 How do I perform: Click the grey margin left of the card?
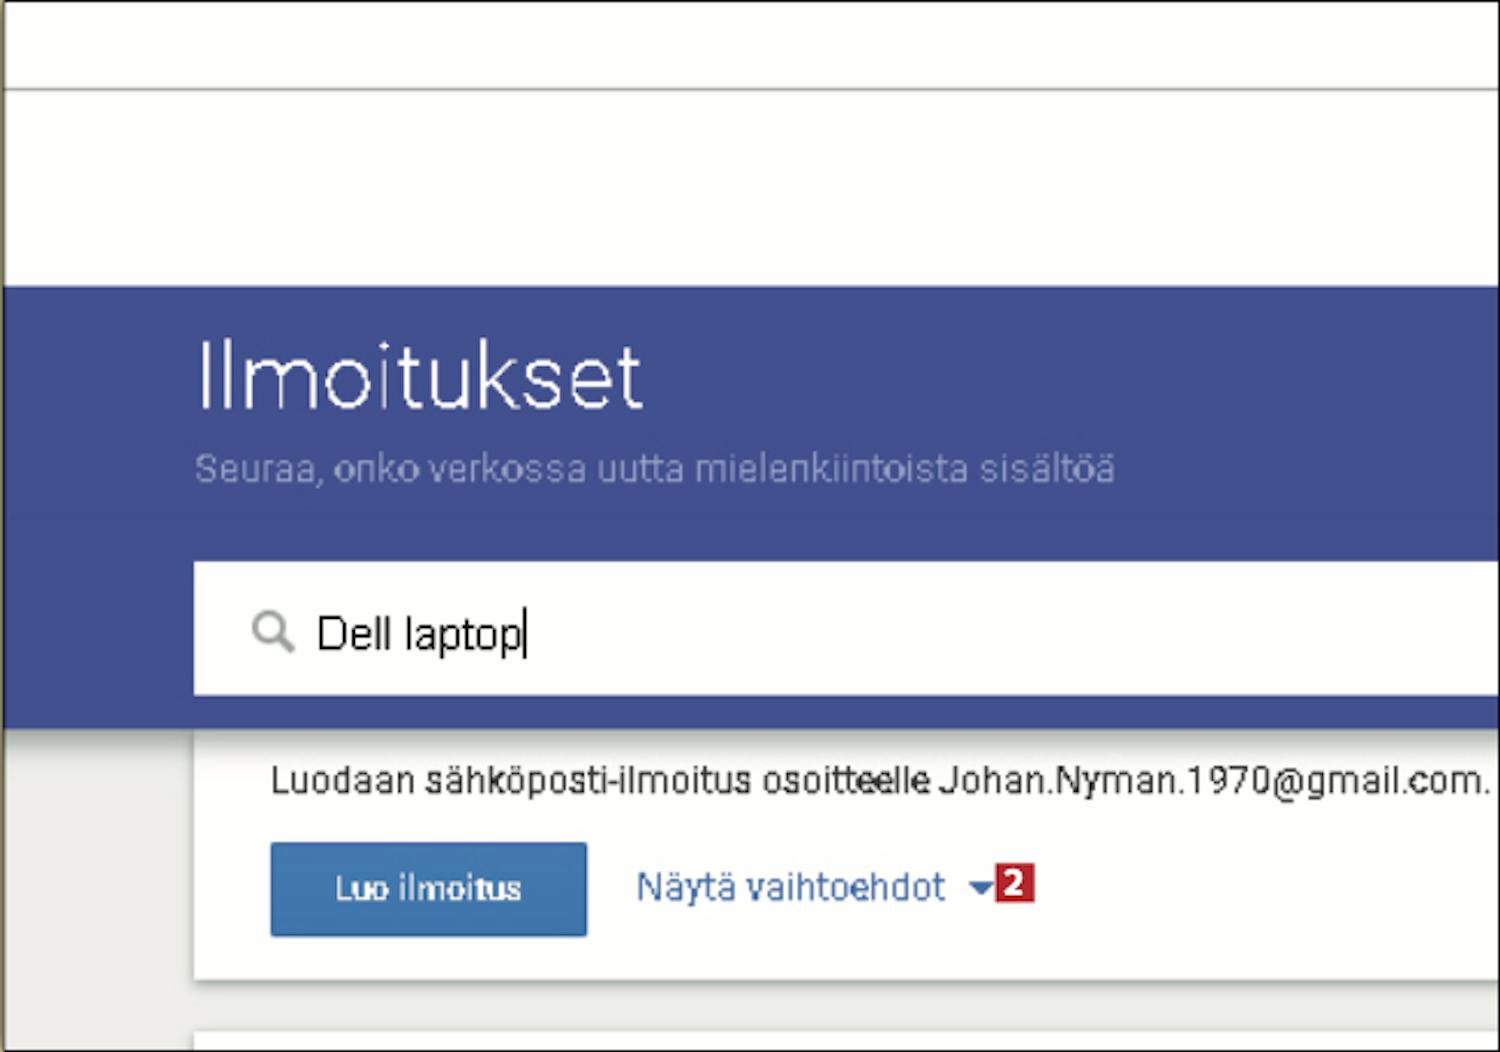pos(95,880)
